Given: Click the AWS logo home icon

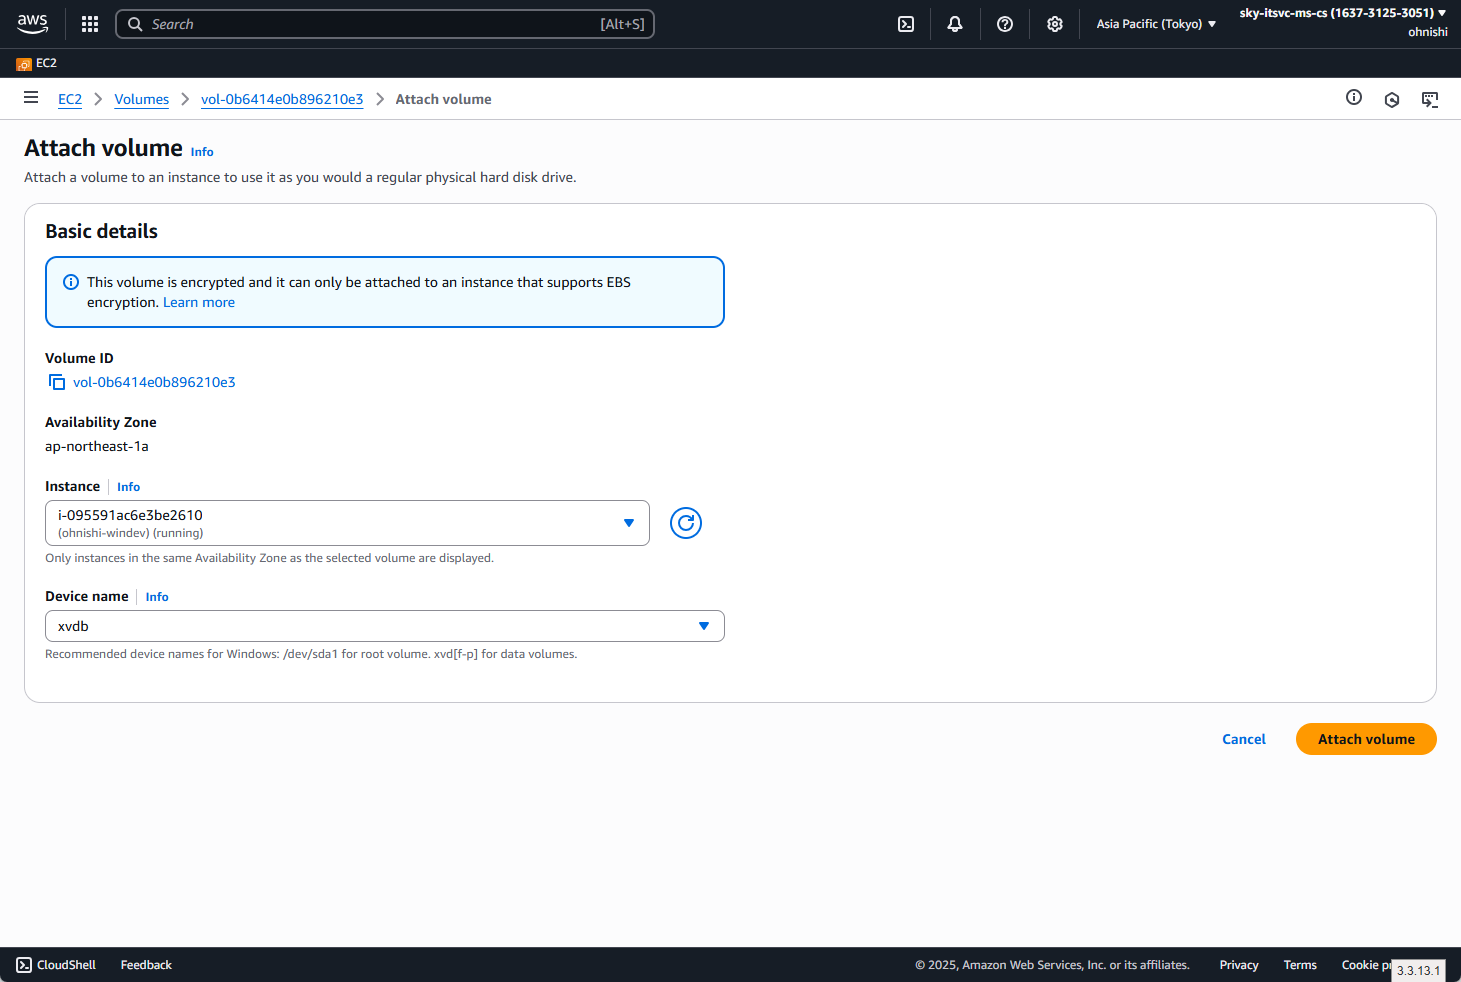Looking at the screenshot, I should coord(32,24).
